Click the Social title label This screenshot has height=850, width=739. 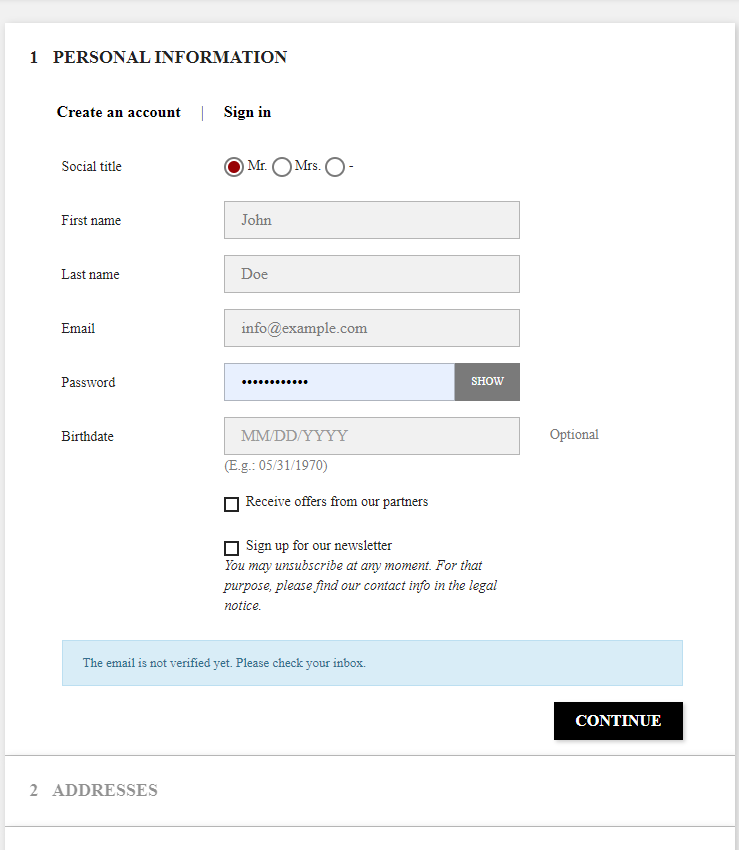91,167
